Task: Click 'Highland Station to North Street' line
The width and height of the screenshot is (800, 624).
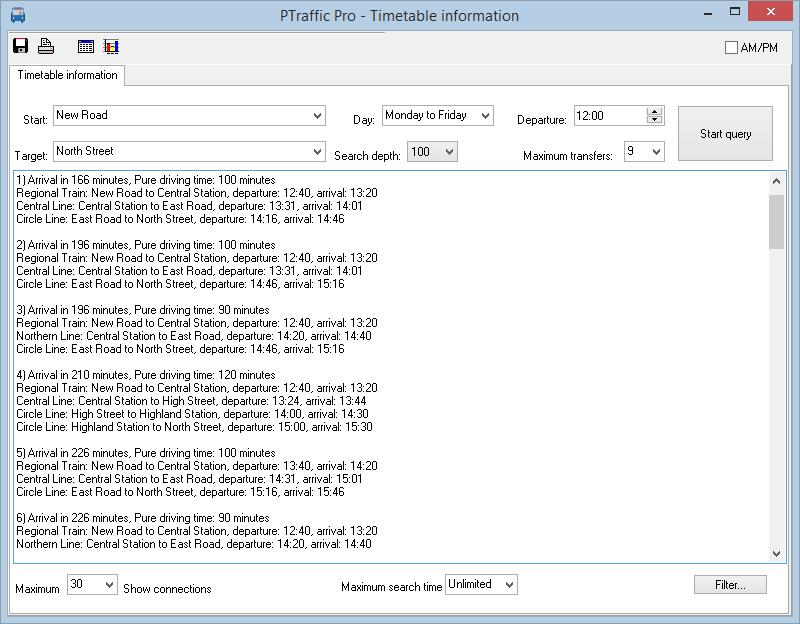Action: tap(194, 427)
